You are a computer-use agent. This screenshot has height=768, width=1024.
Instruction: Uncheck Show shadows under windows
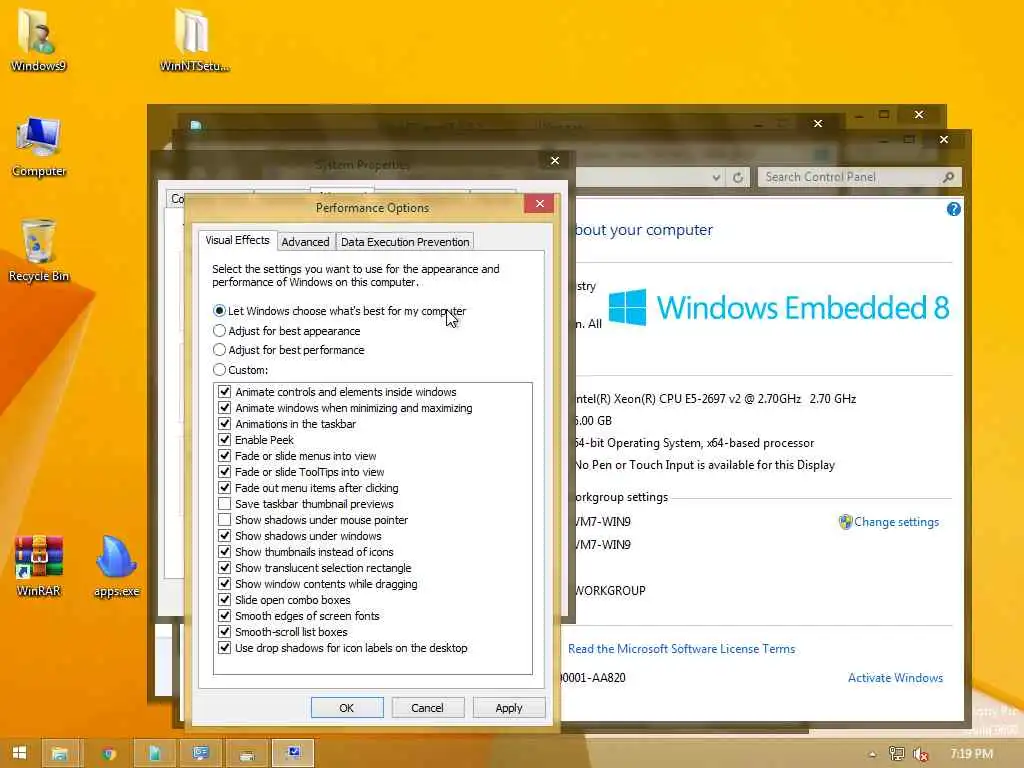225,536
